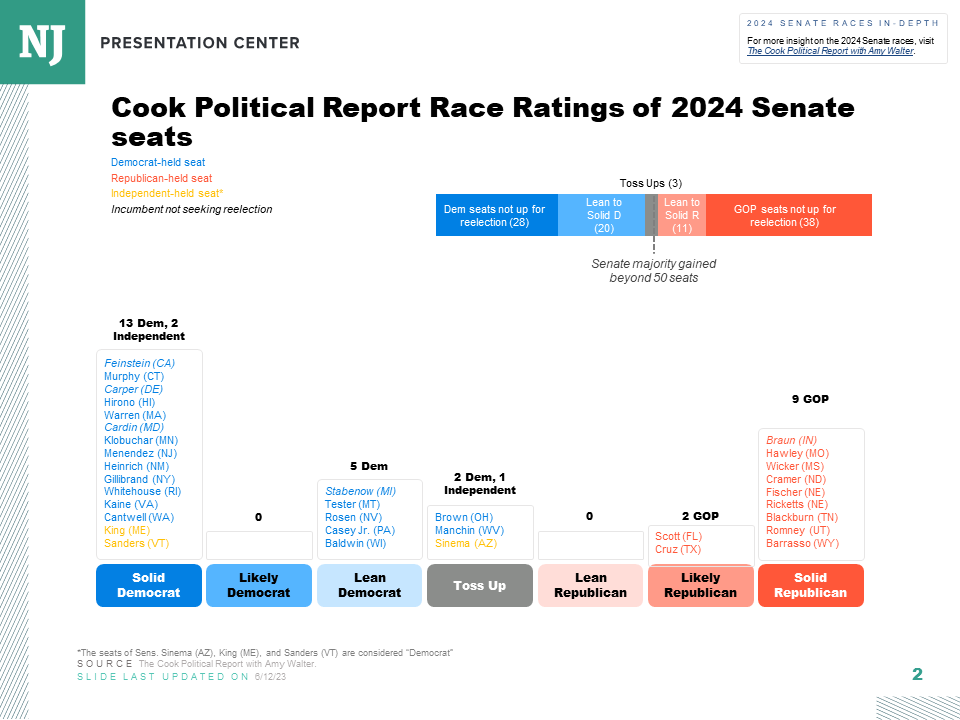Click Sinema (AZ) in the Toss Up list
This screenshot has height=720, width=960.
[466, 543]
